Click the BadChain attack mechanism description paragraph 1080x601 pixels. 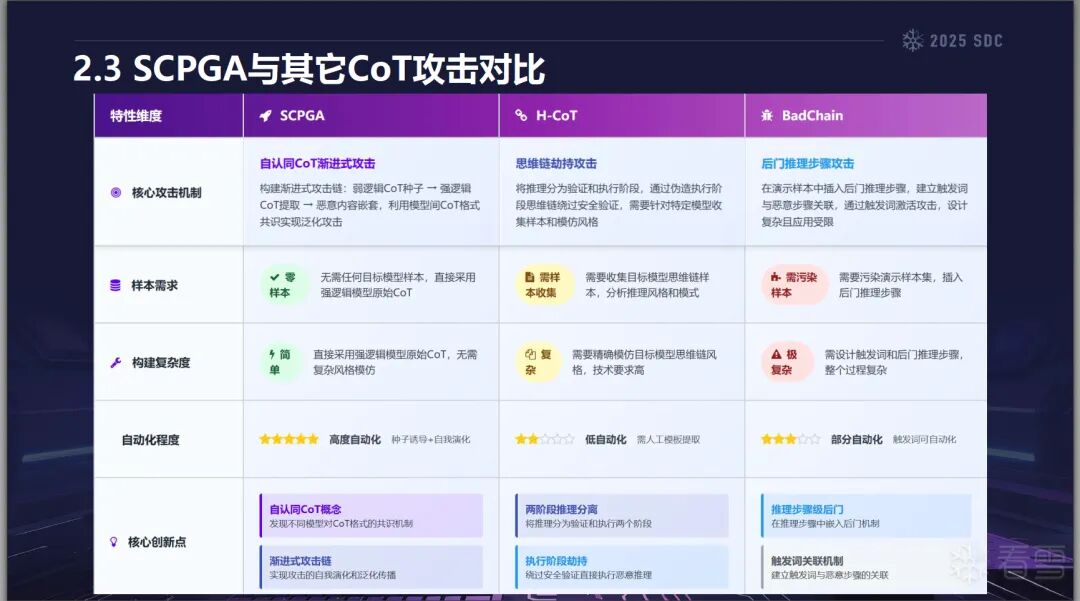click(x=864, y=205)
